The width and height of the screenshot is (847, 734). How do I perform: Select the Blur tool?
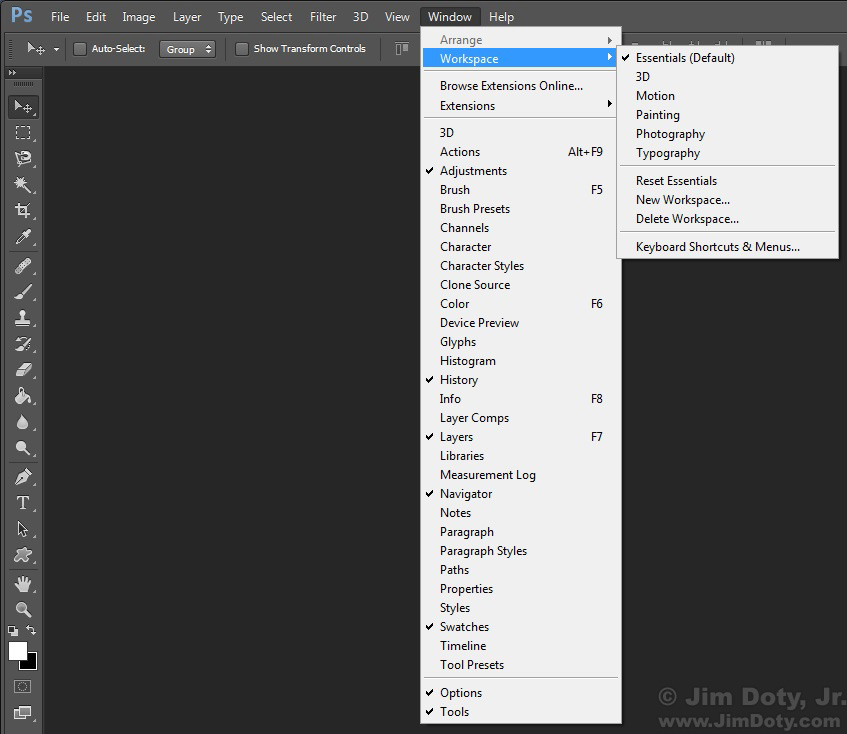pyautogui.click(x=23, y=422)
